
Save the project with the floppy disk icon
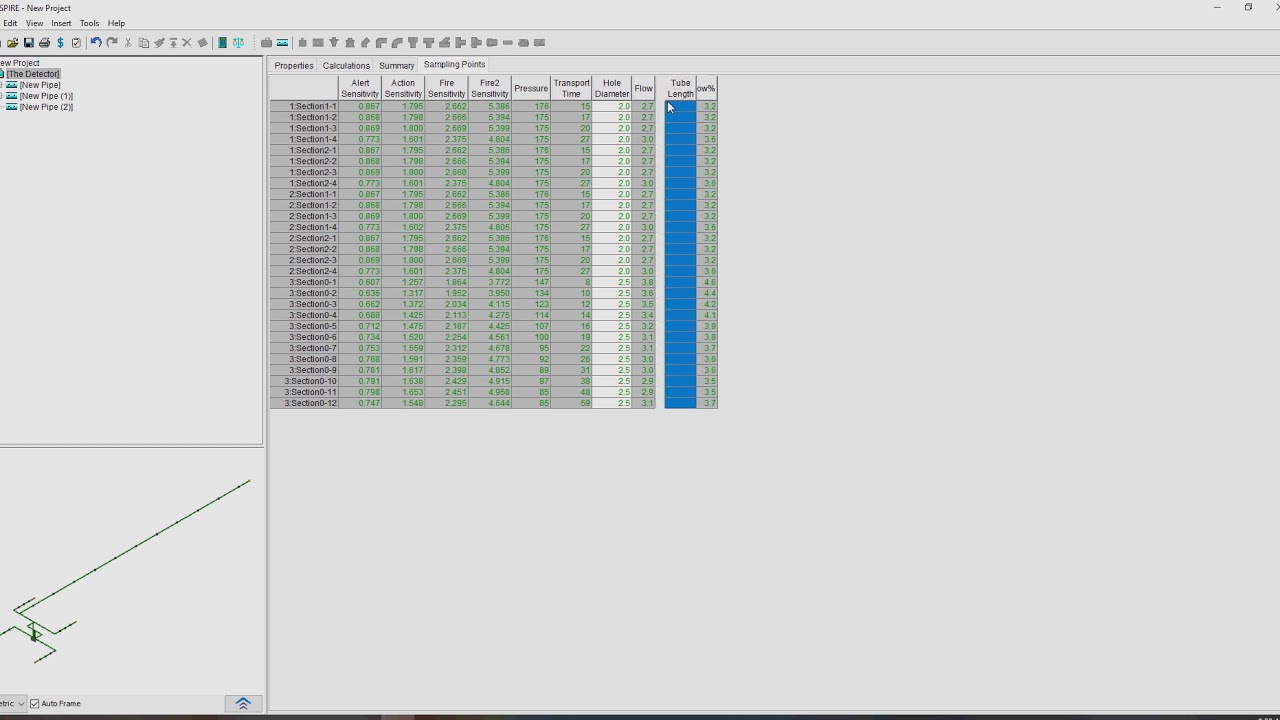point(29,43)
